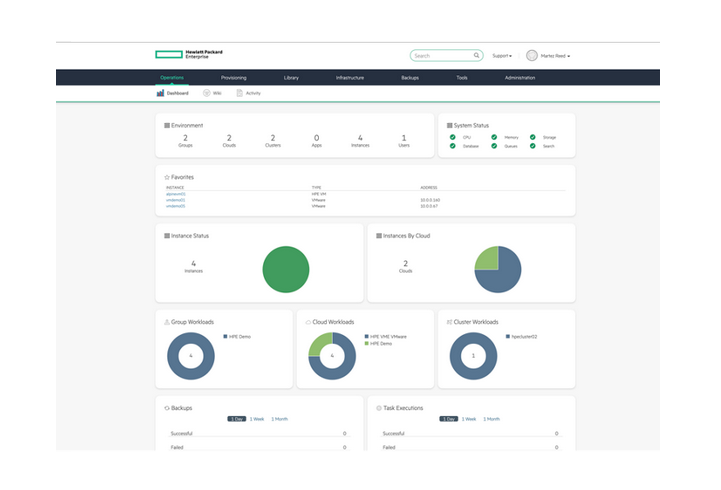
Task: Open the Provisioning menu
Action: 234,78
